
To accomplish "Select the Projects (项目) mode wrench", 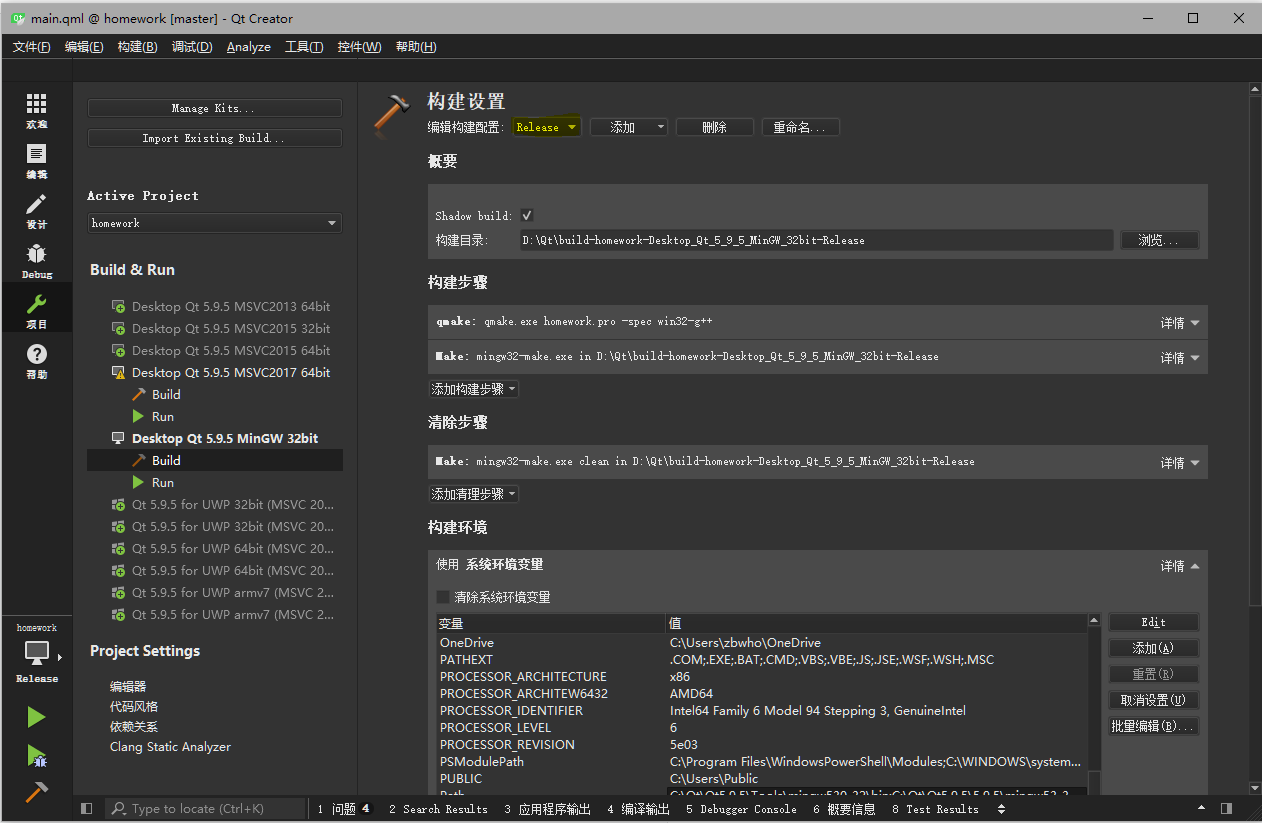I will pyautogui.click(x=36, y=310).
